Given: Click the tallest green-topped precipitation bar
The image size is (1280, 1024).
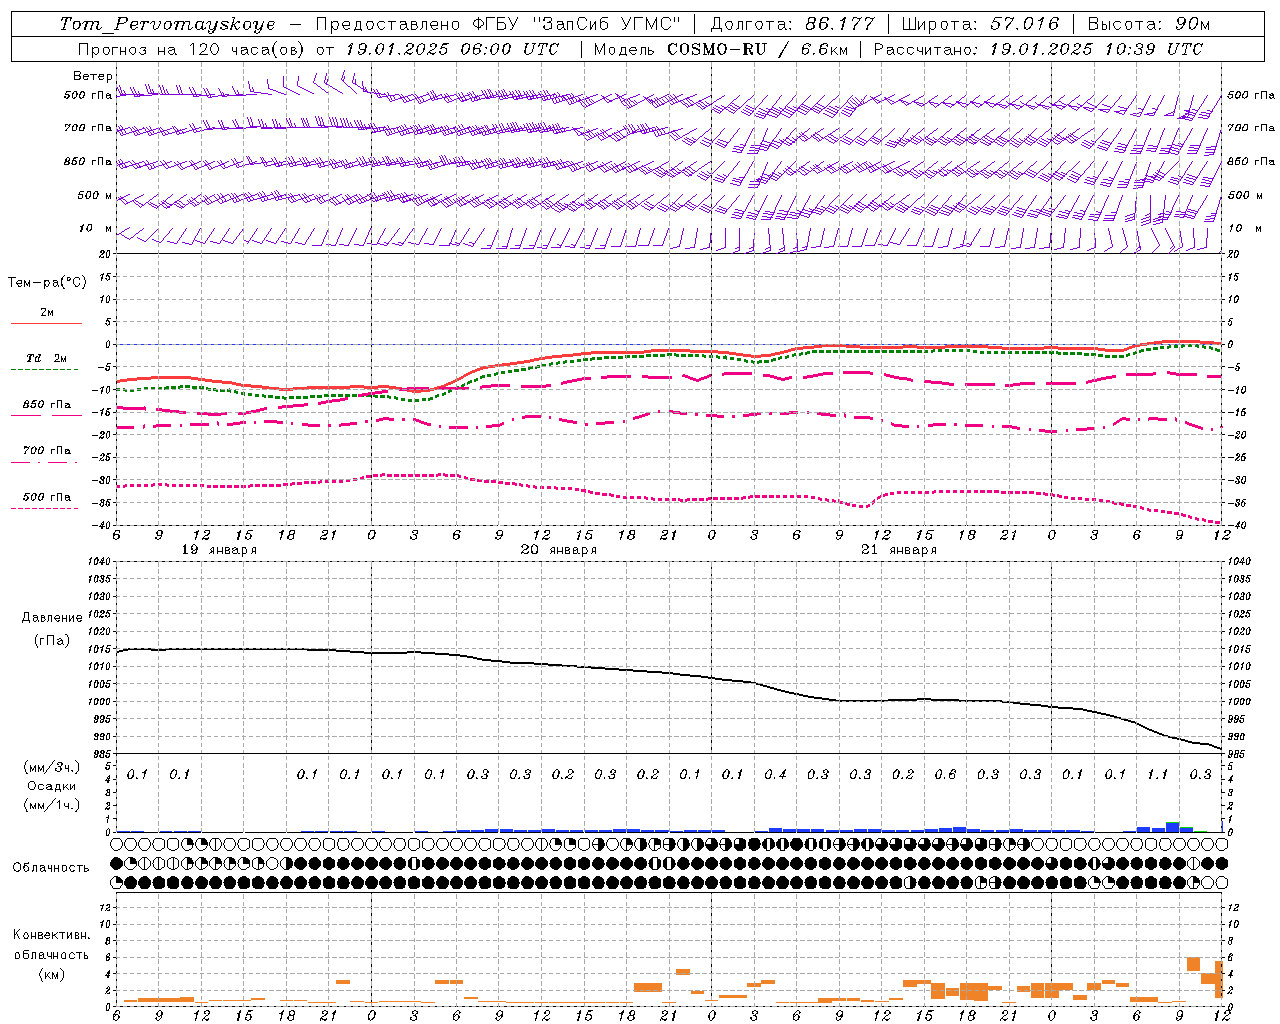Looking at the screenshot, I should pos(1173,826).
